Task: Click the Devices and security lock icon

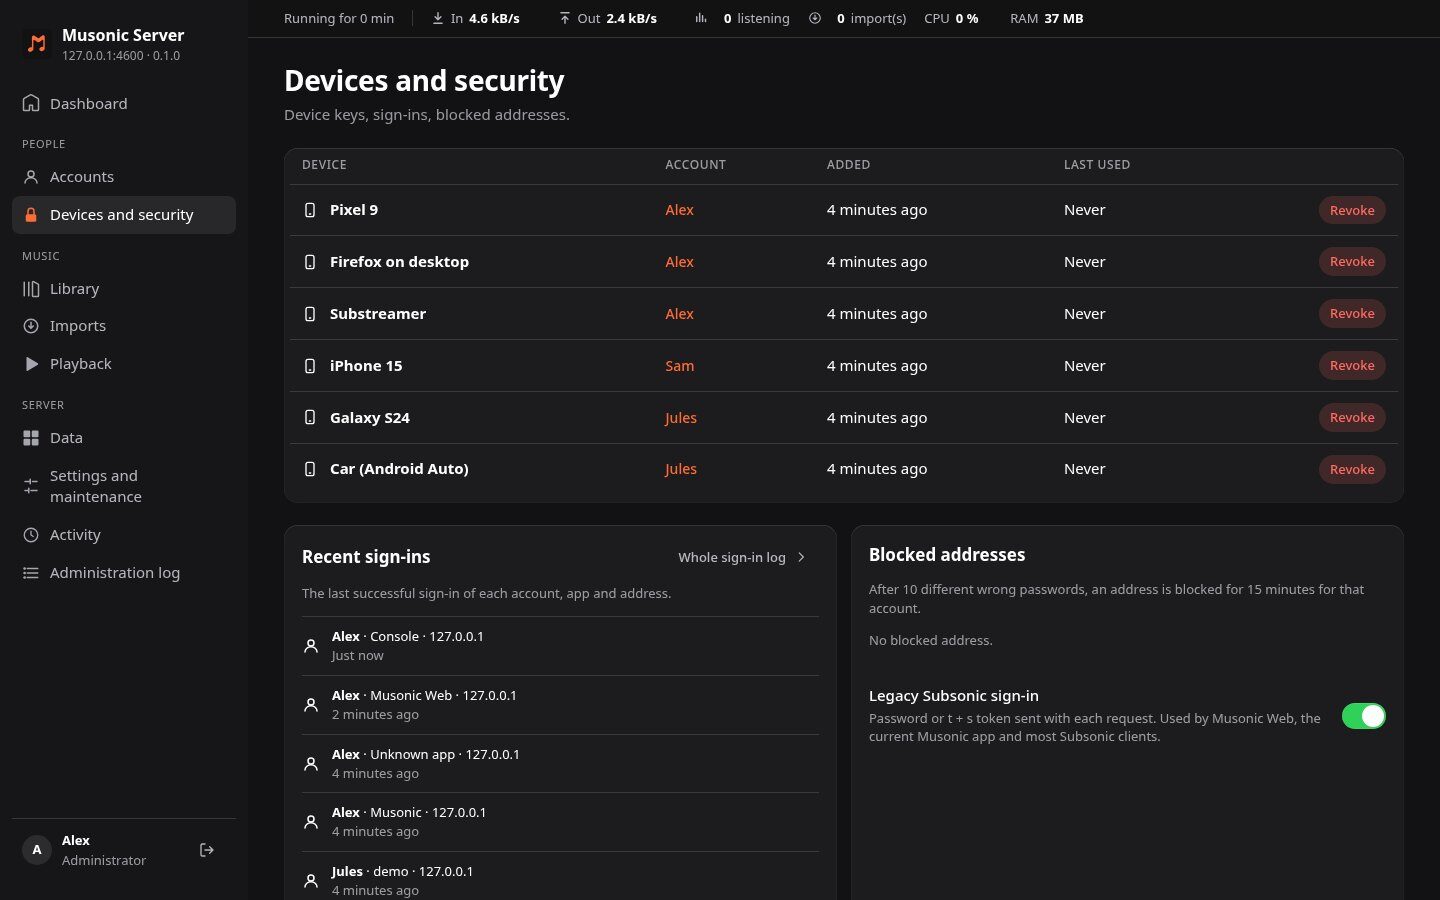Action: click(31, 215)
